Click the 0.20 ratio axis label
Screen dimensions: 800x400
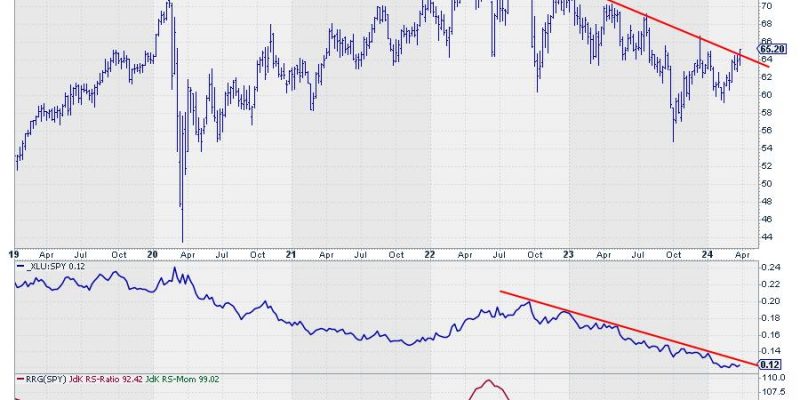click(x=770, y=301)
